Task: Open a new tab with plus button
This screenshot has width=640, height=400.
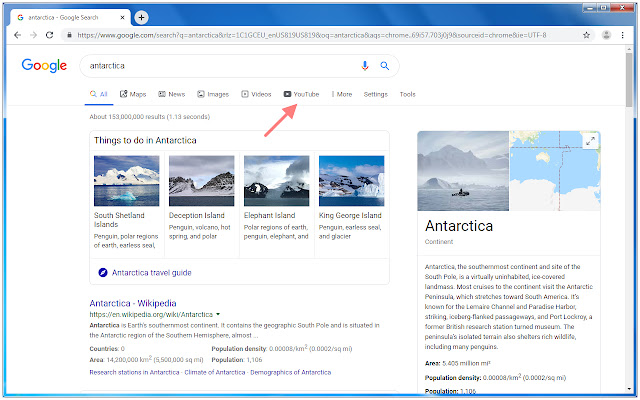Action: click(141, 18)
